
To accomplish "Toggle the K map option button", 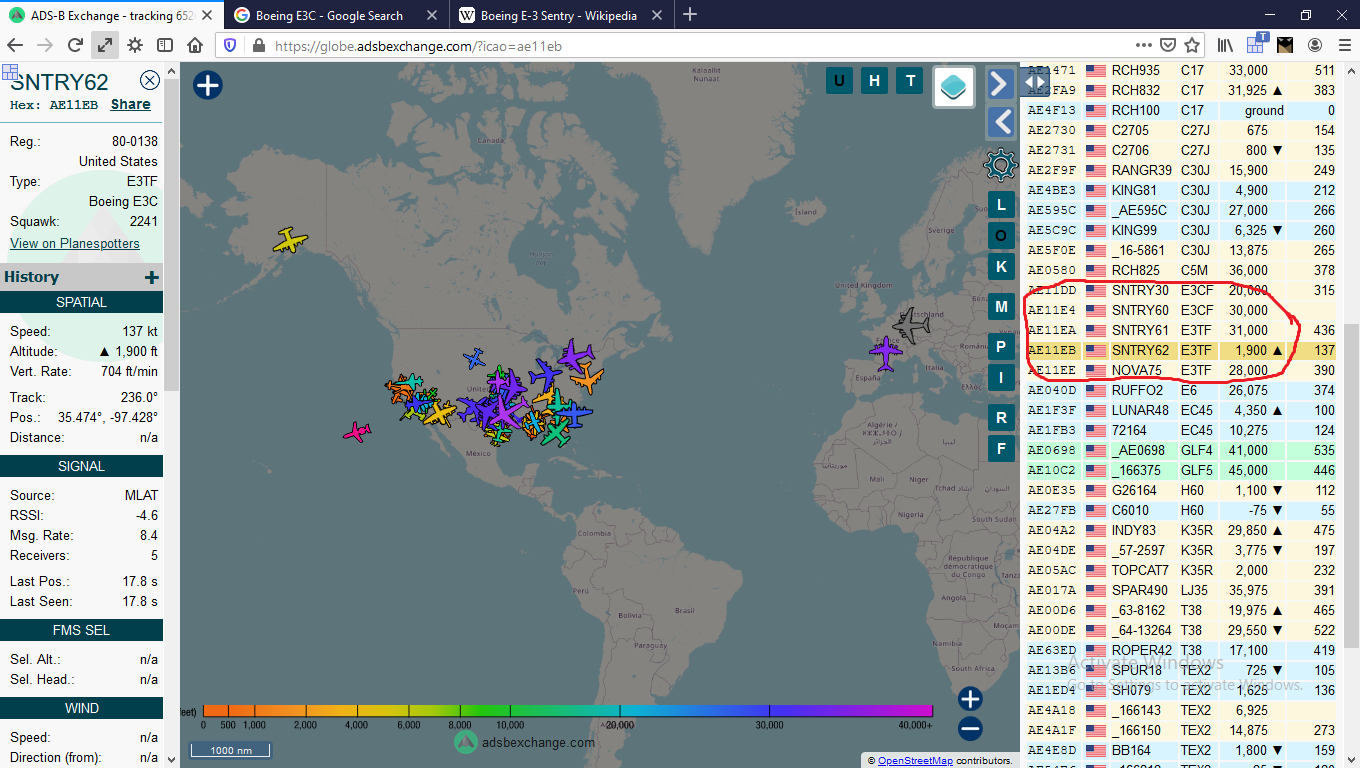I will point(1001,266).
